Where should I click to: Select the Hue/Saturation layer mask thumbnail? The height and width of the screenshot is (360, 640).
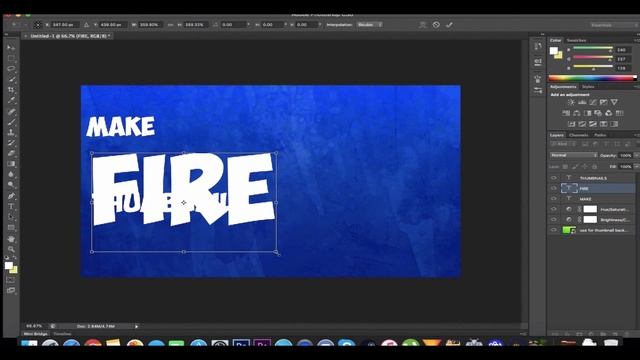pos(590,209)
